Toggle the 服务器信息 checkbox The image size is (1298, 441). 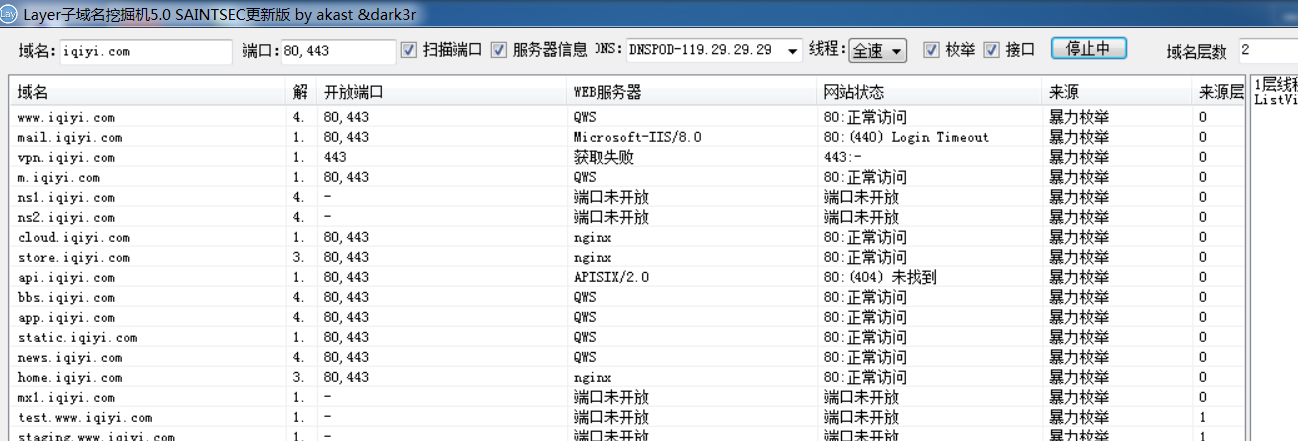(x=498, y=50)
